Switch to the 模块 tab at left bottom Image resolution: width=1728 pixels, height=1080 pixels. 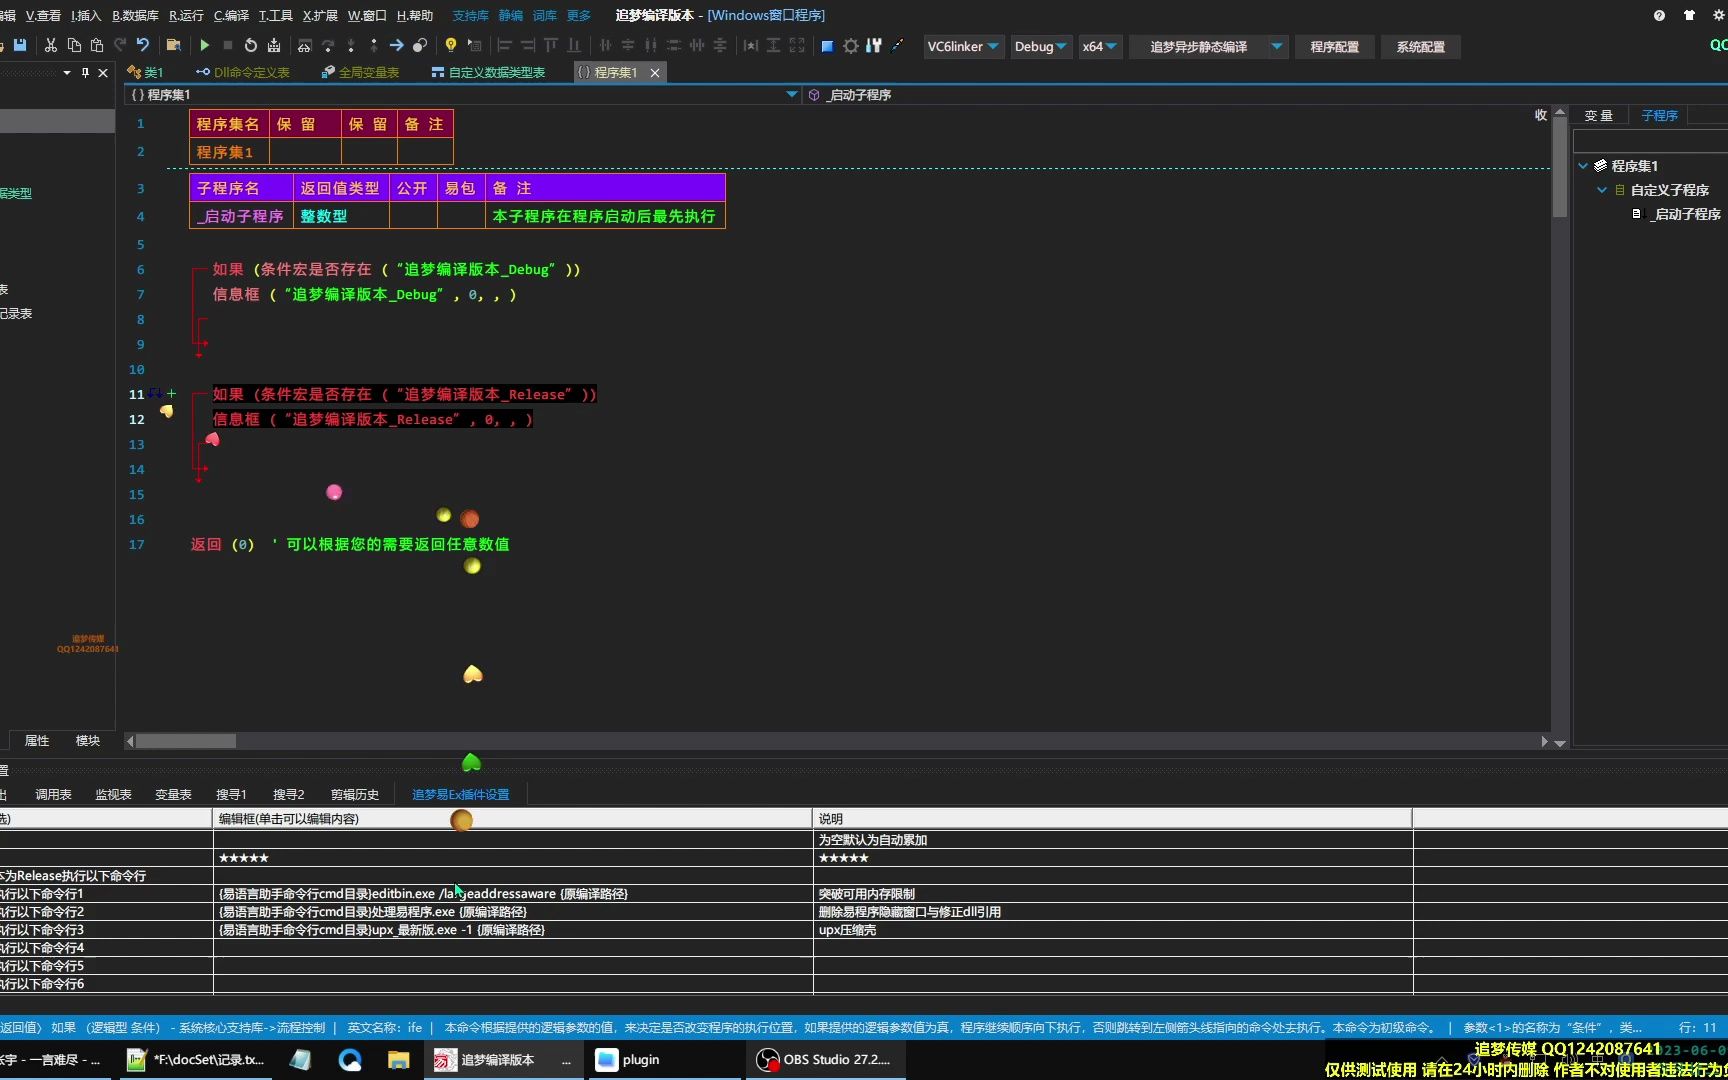coord(88,741)
